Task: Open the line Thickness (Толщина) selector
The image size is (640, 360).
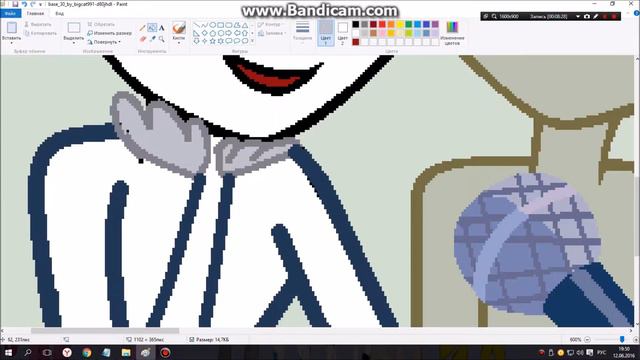Action: [302, 31]
